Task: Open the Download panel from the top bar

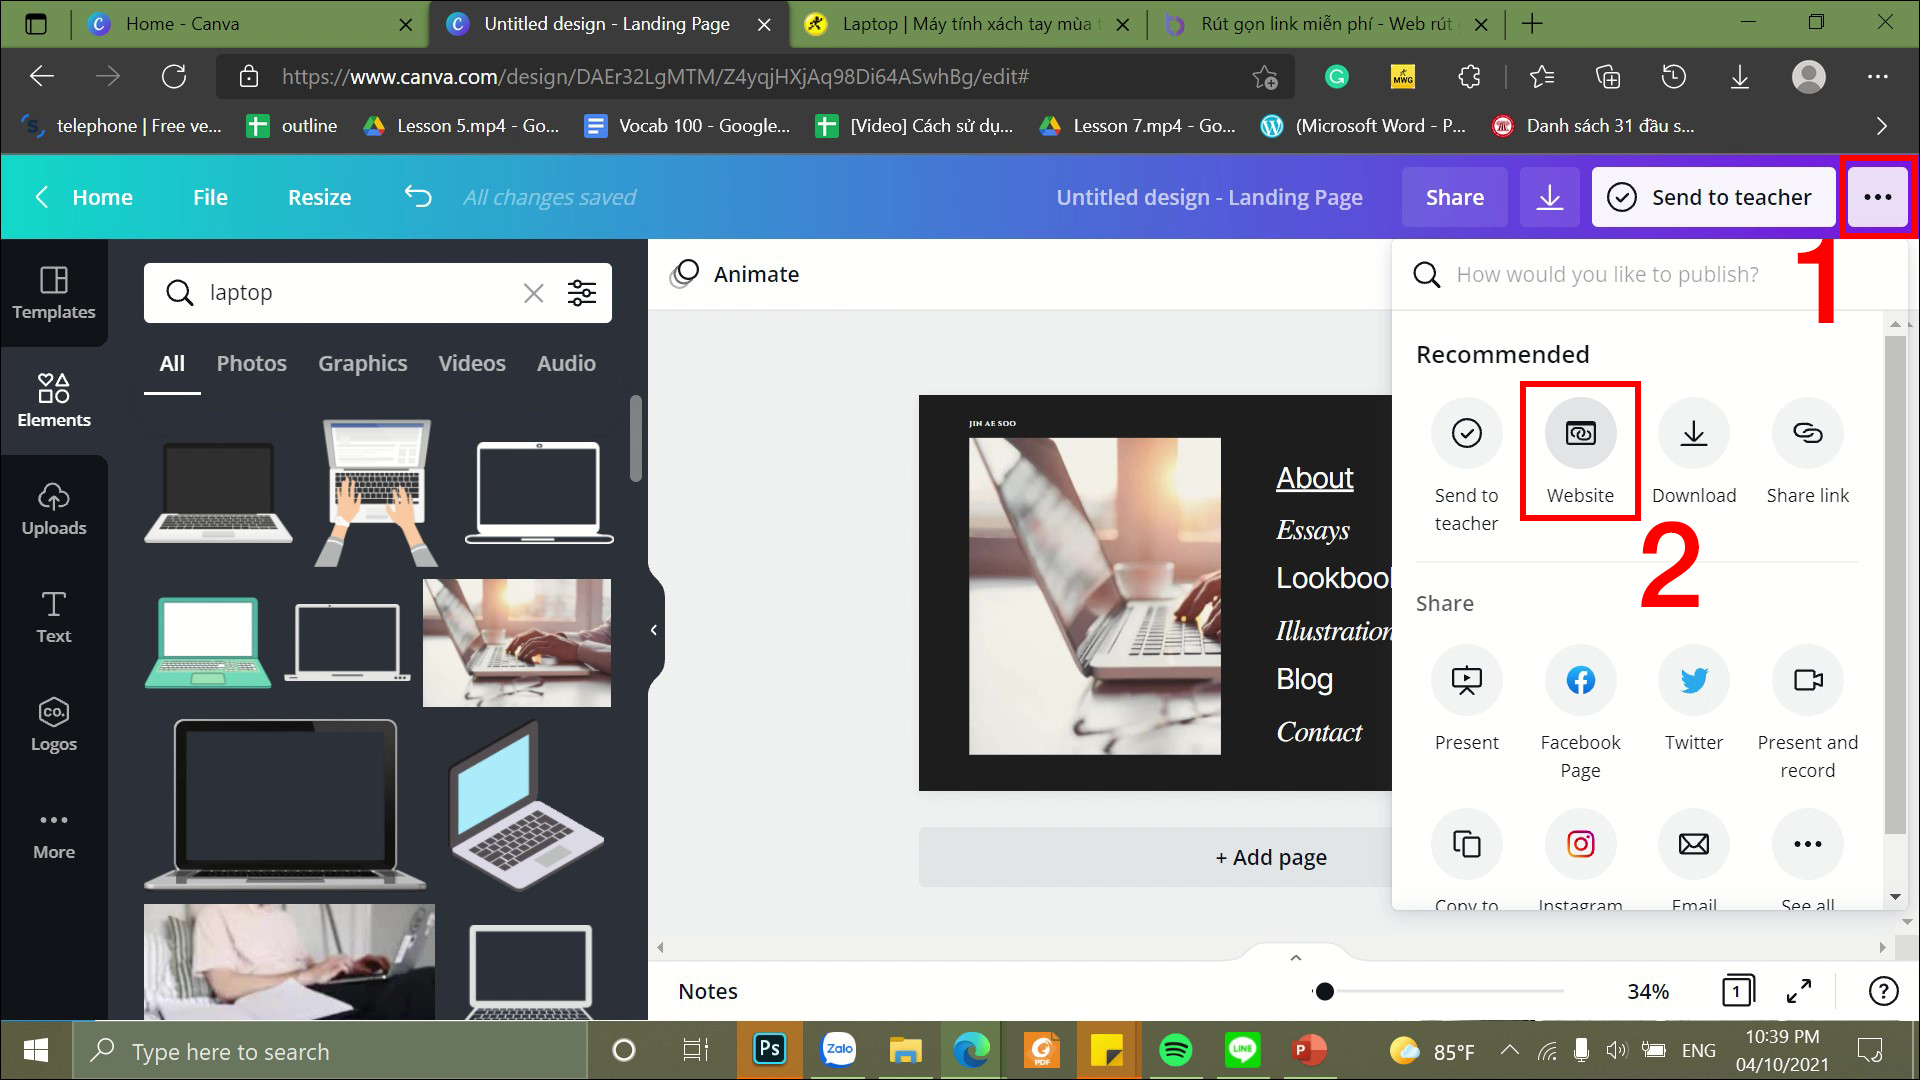Action: [1549, 197]
